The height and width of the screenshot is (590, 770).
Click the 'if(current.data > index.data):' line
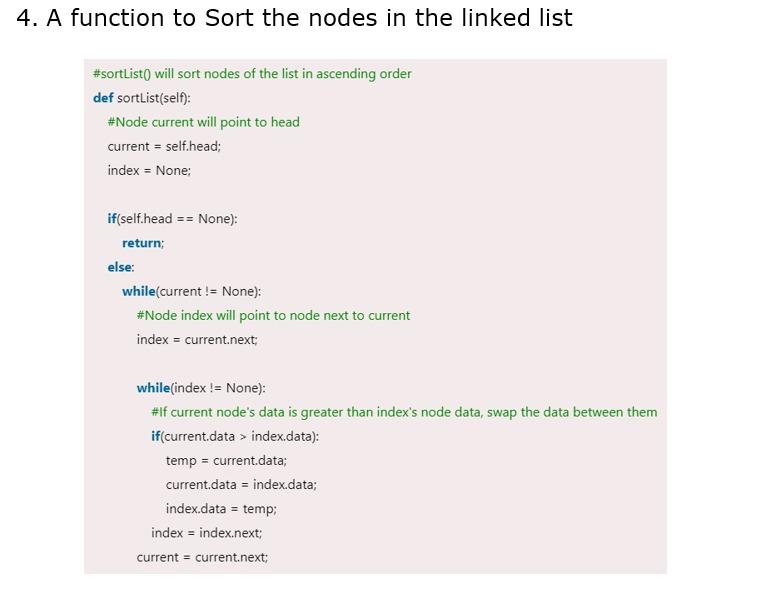pyautogui.click(x=235, y=436)
